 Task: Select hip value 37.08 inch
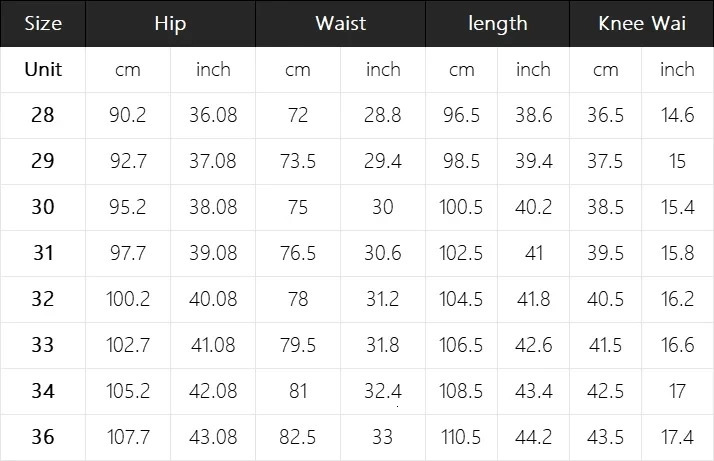213,161
